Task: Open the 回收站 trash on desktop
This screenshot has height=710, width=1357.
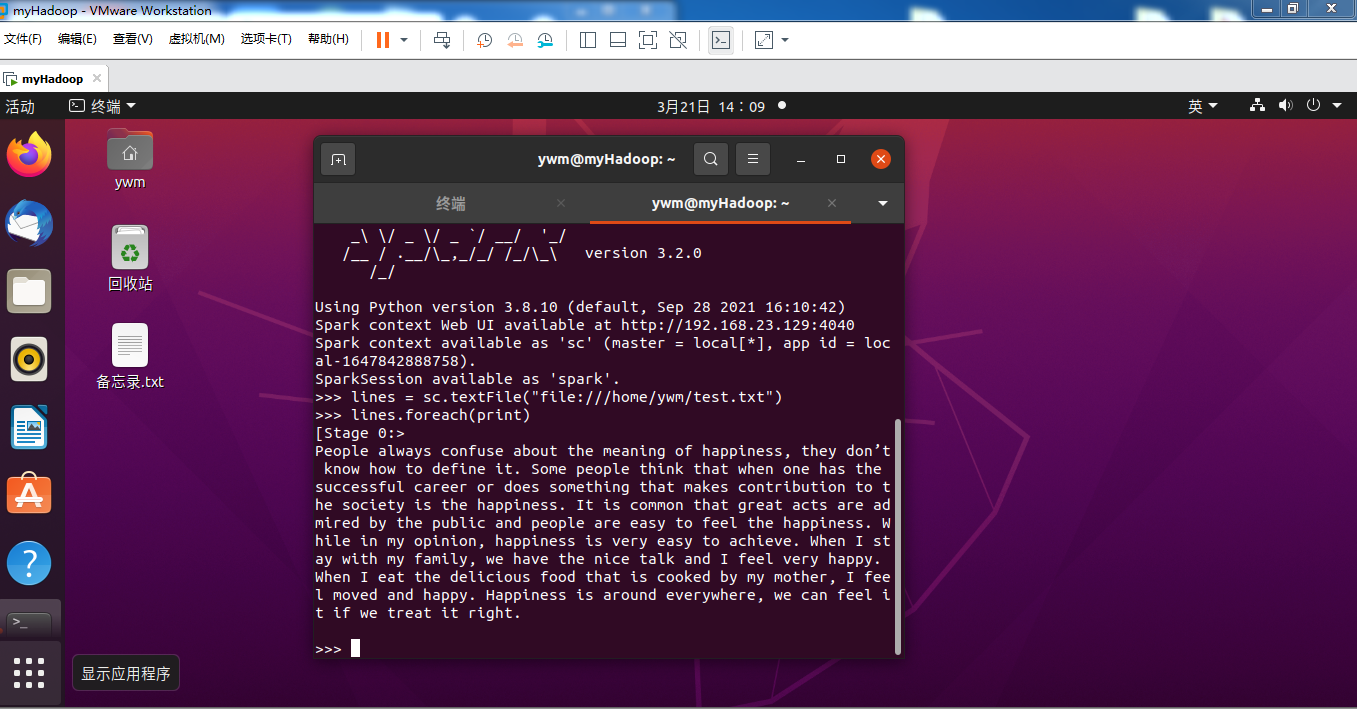Action: pos(130,258)
